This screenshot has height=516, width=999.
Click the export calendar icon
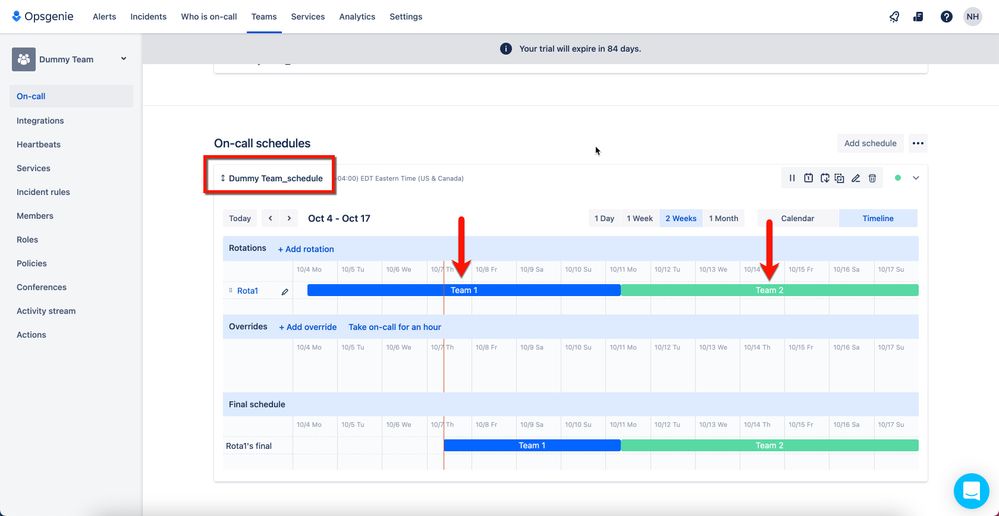824,178
